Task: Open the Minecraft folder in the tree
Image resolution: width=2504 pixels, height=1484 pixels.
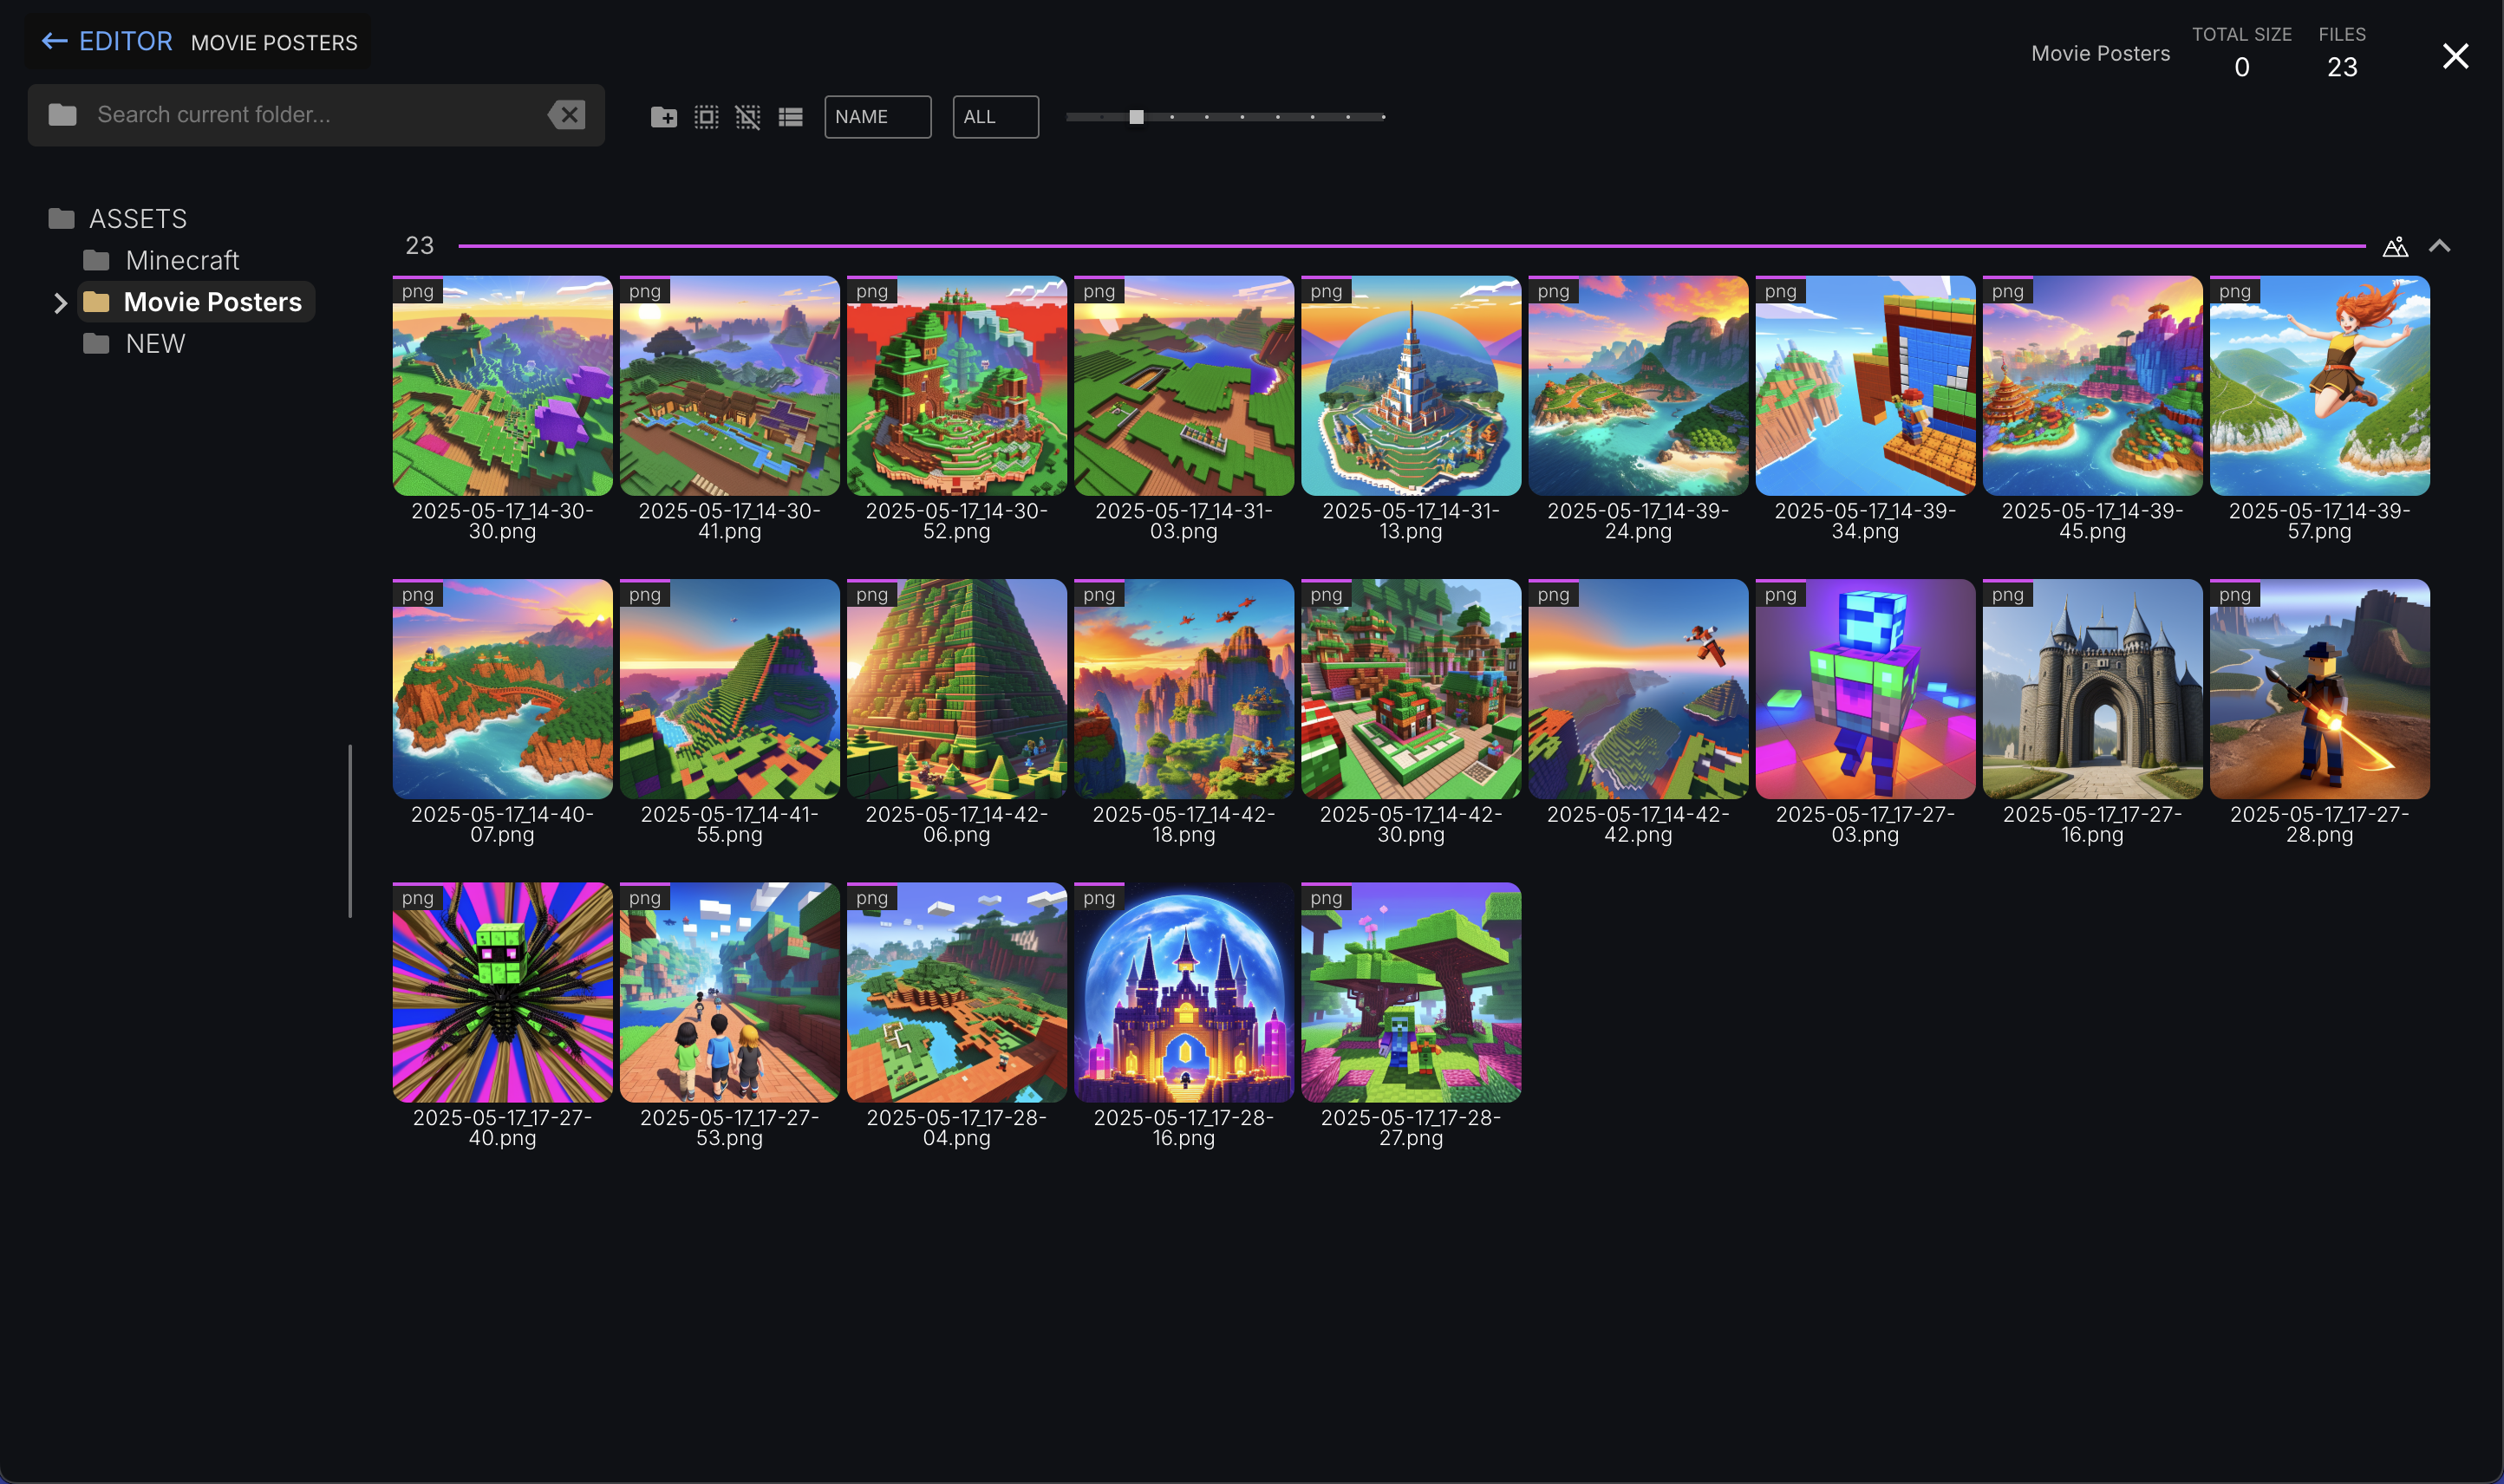Action: click(x=161, y=260)
